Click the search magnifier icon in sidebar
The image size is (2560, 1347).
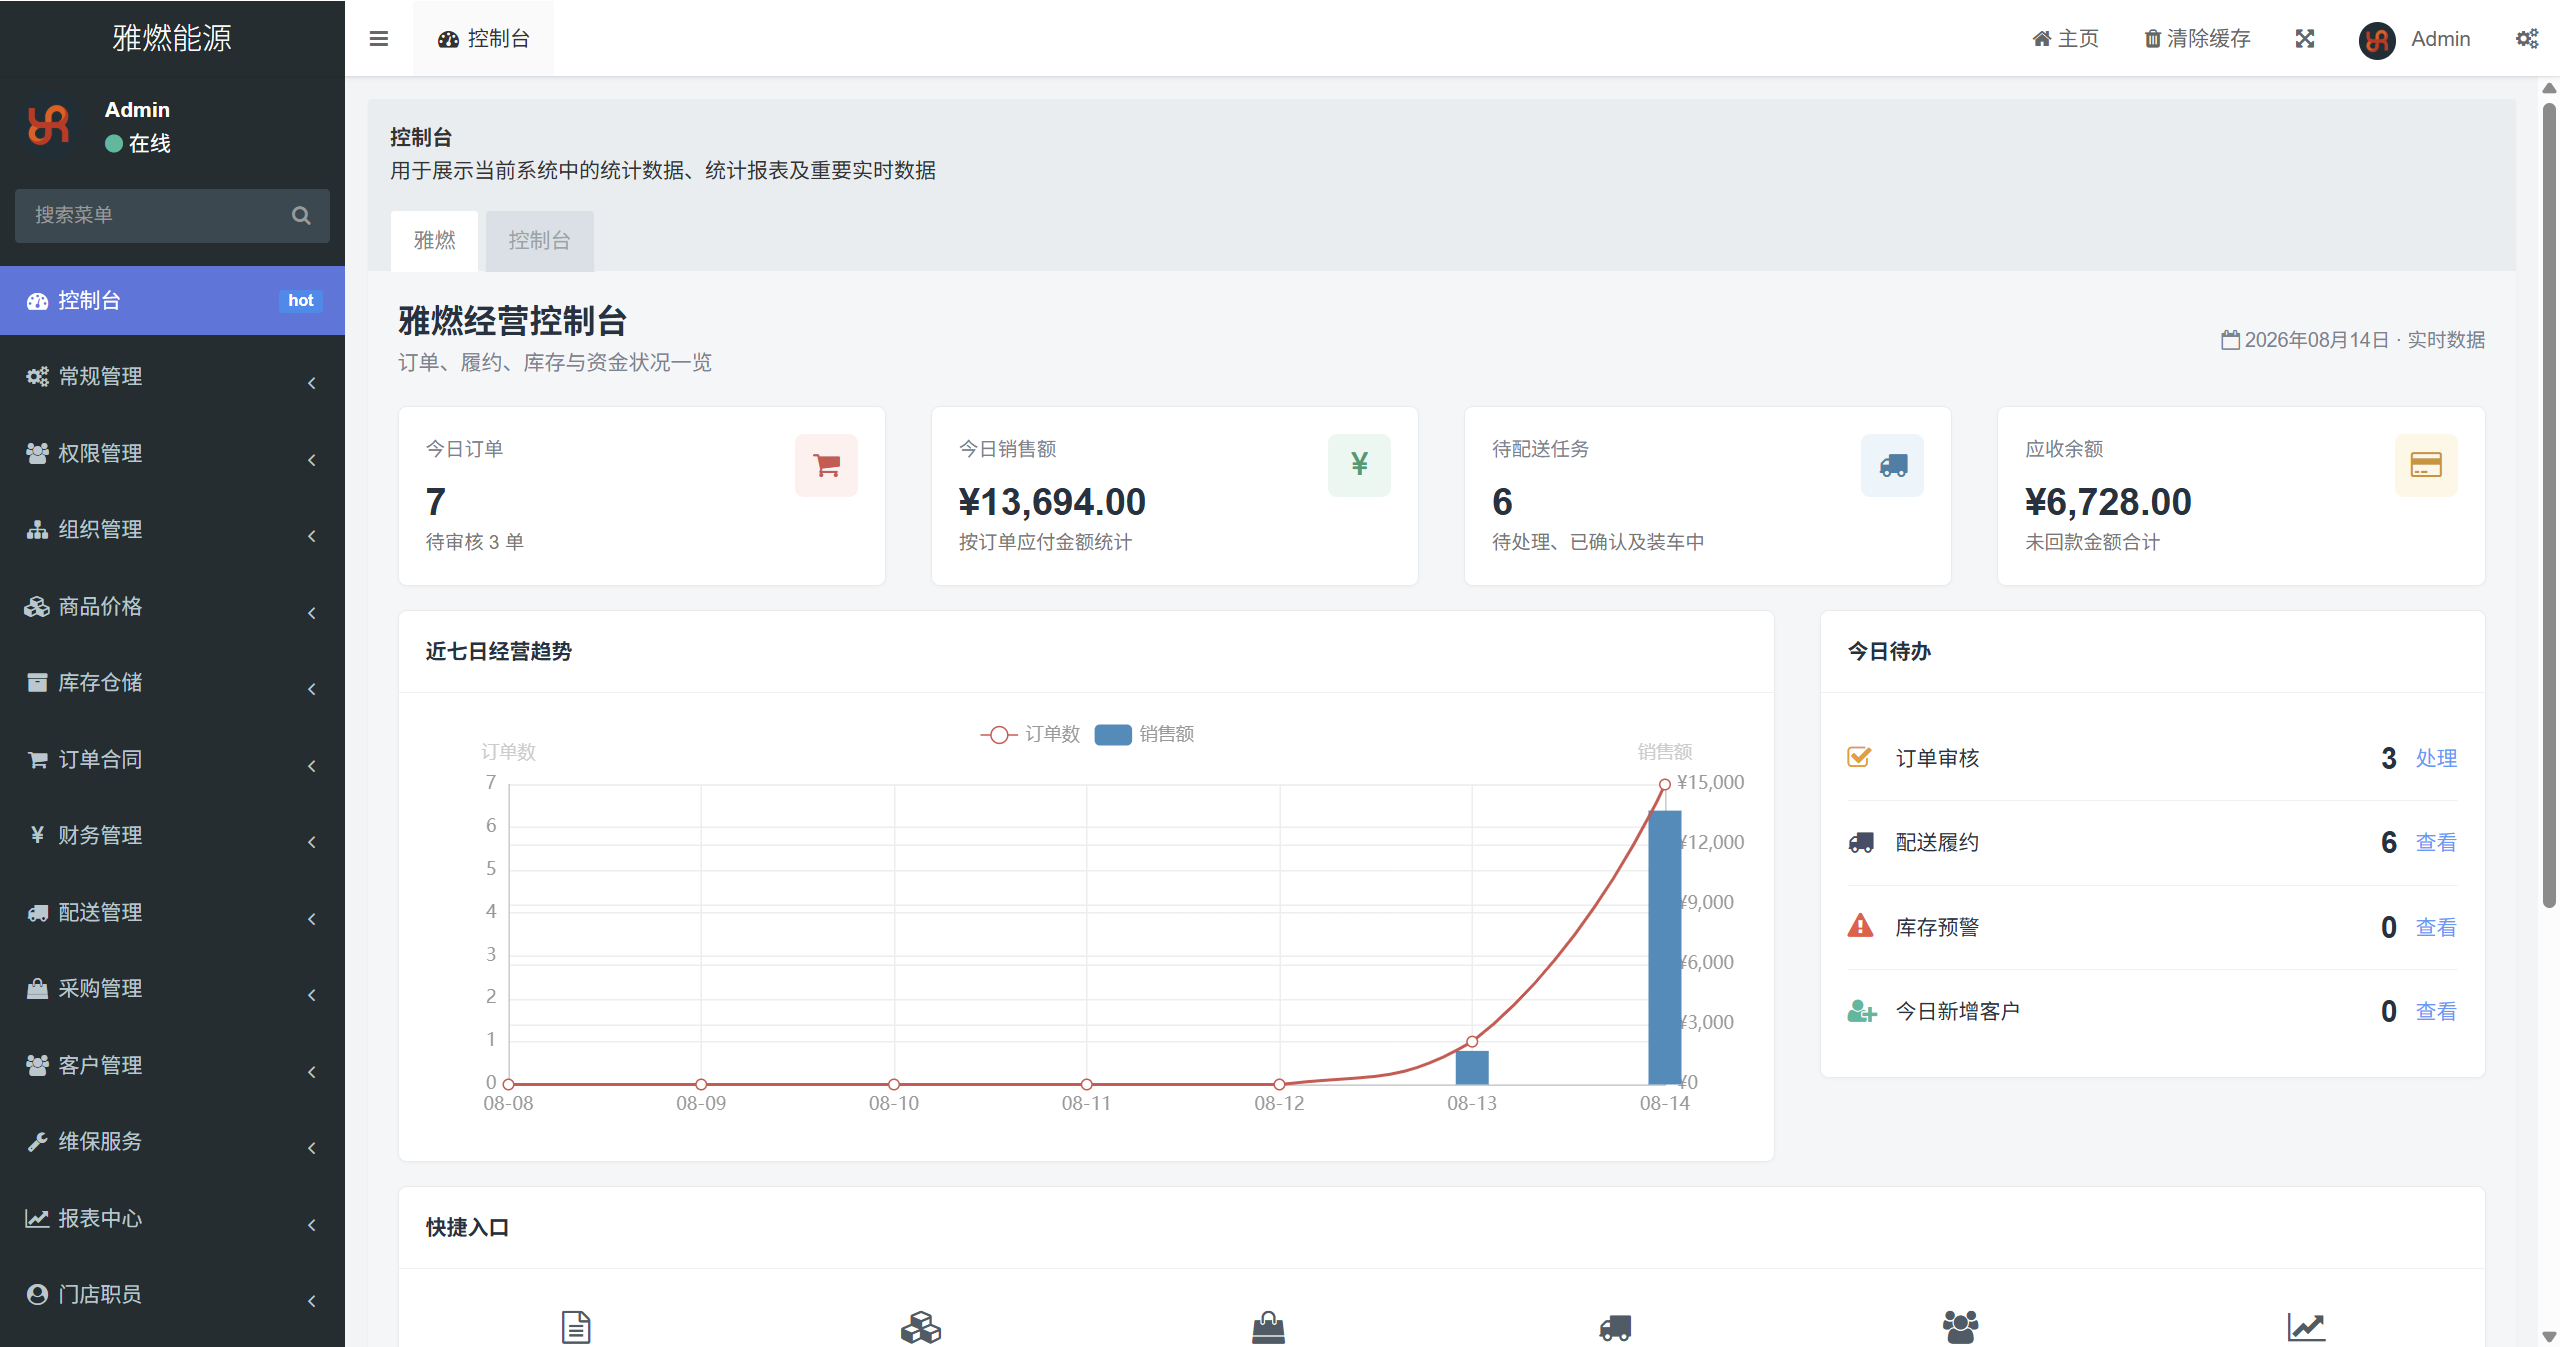click(301, 215)
